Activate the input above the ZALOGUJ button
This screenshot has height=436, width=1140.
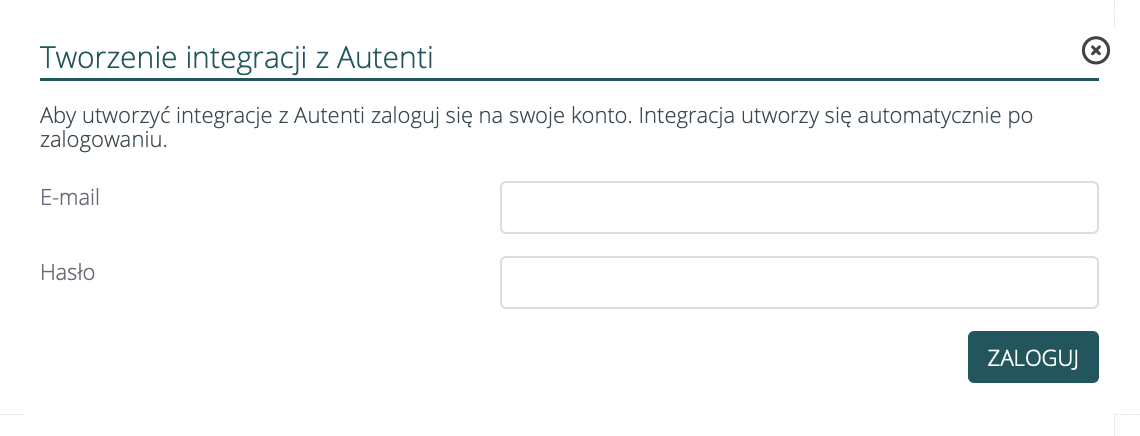tap(799, 283)
